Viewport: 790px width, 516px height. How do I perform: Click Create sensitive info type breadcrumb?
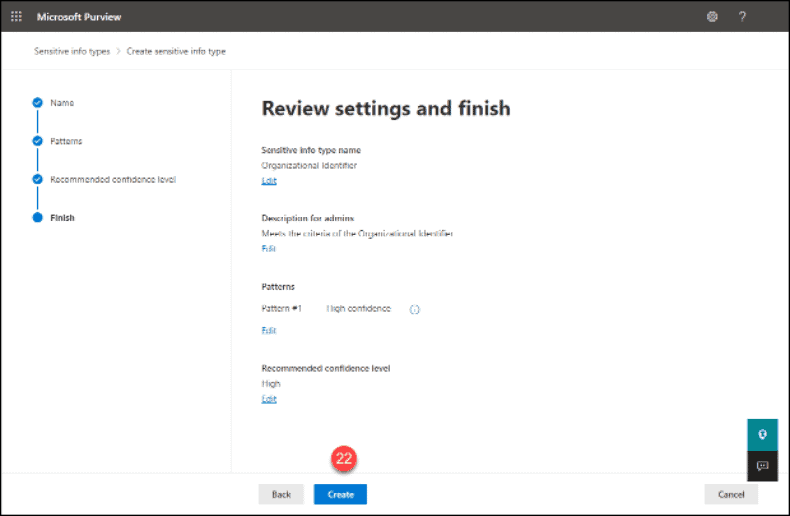coord(176,51)
